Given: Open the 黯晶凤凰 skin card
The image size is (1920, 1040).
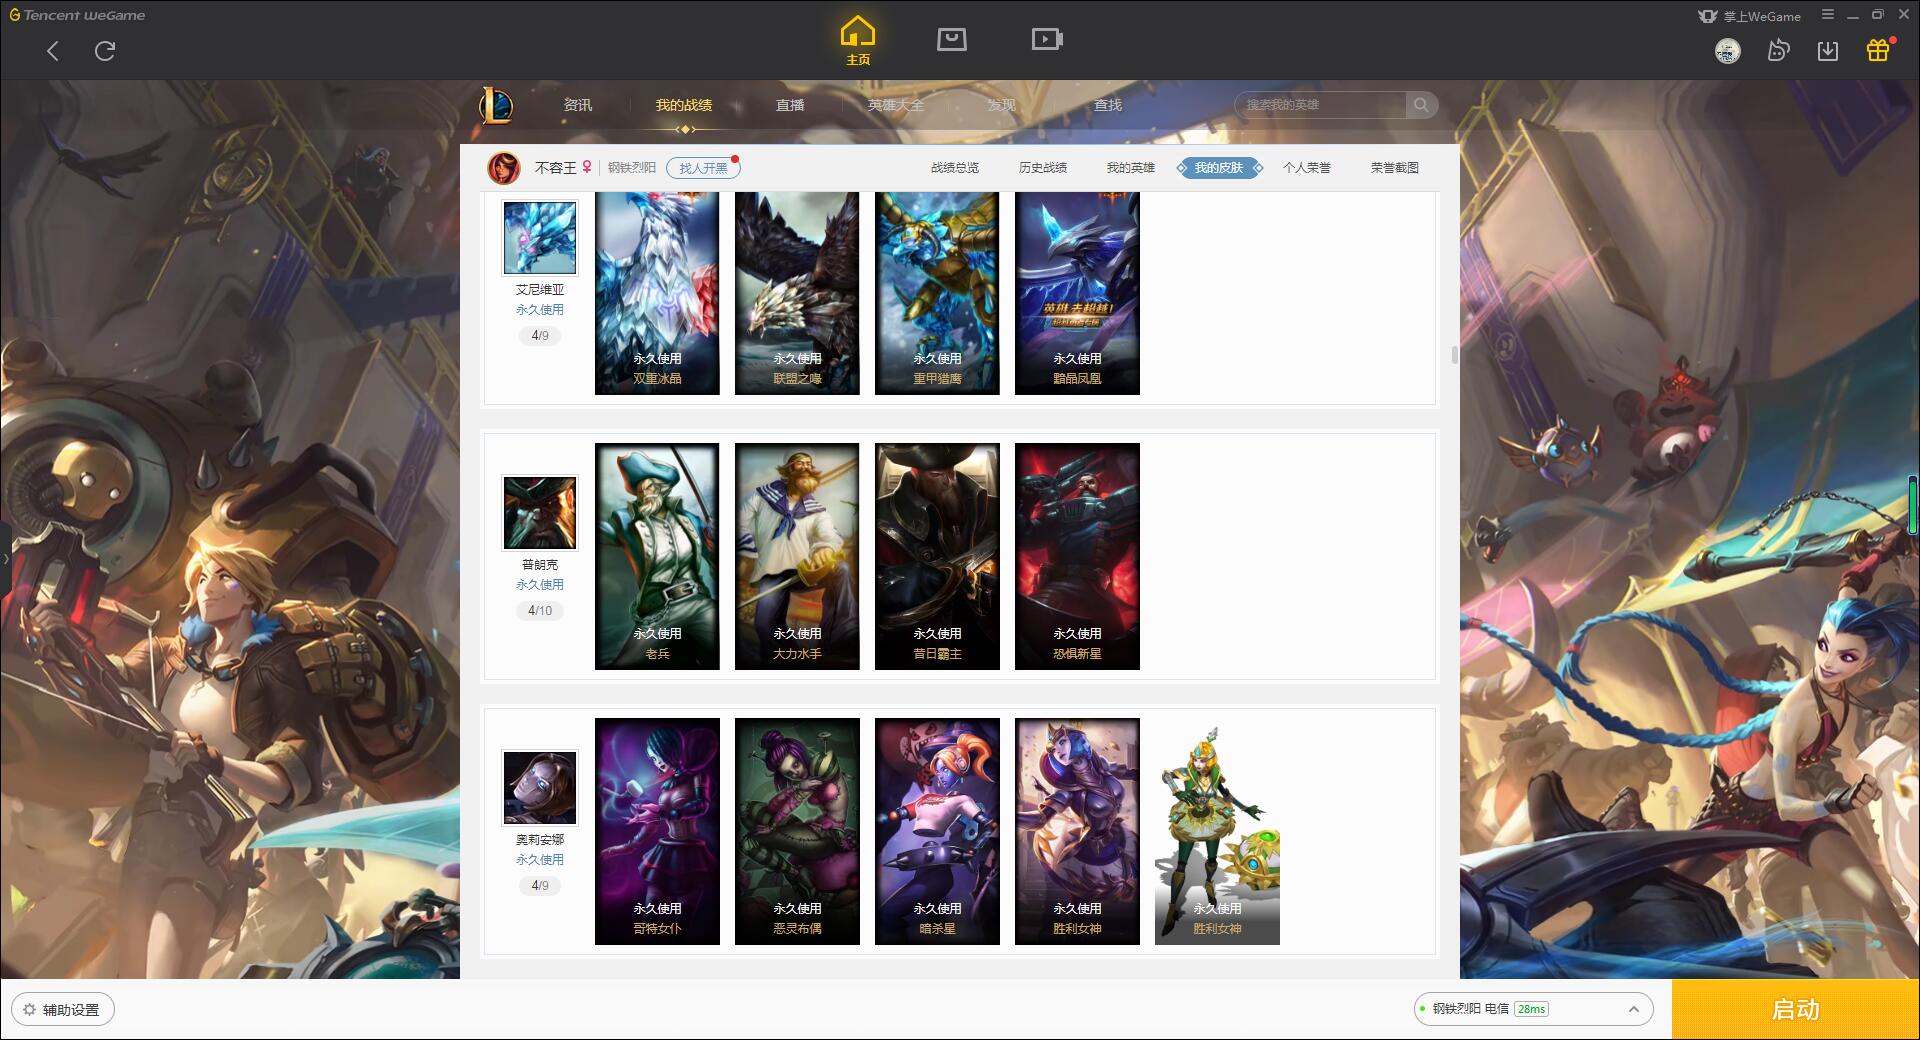Looking at the screenshot, I should click(1077, 293).
